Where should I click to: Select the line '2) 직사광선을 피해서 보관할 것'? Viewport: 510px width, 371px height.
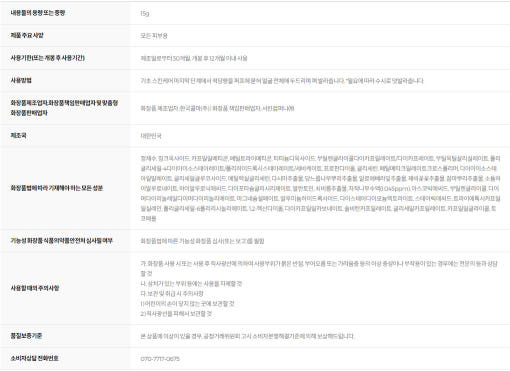176,314
